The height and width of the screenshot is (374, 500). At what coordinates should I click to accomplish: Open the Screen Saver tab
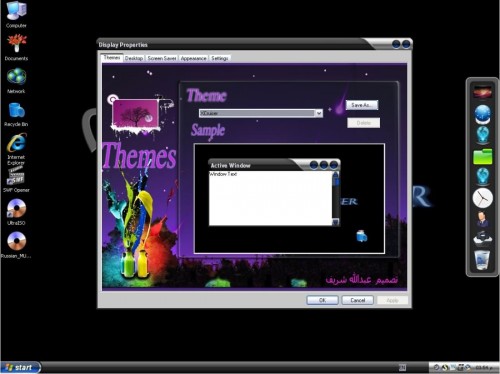tap(162, 58)
